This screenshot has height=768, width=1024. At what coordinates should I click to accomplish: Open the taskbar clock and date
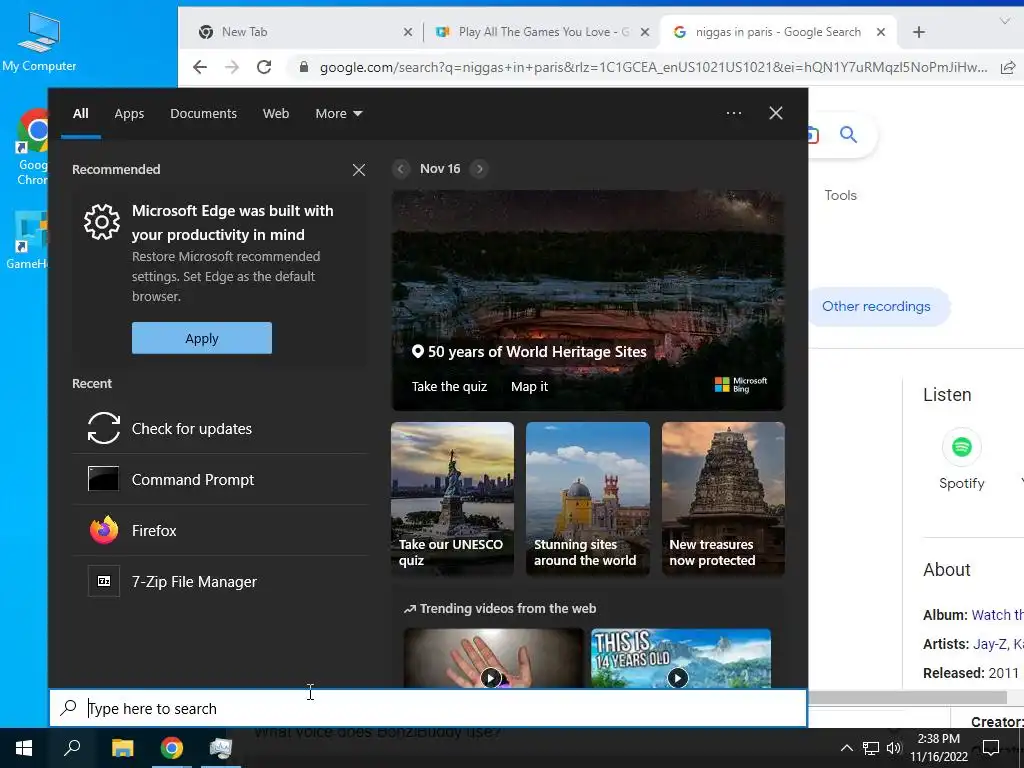click(938, 748)
